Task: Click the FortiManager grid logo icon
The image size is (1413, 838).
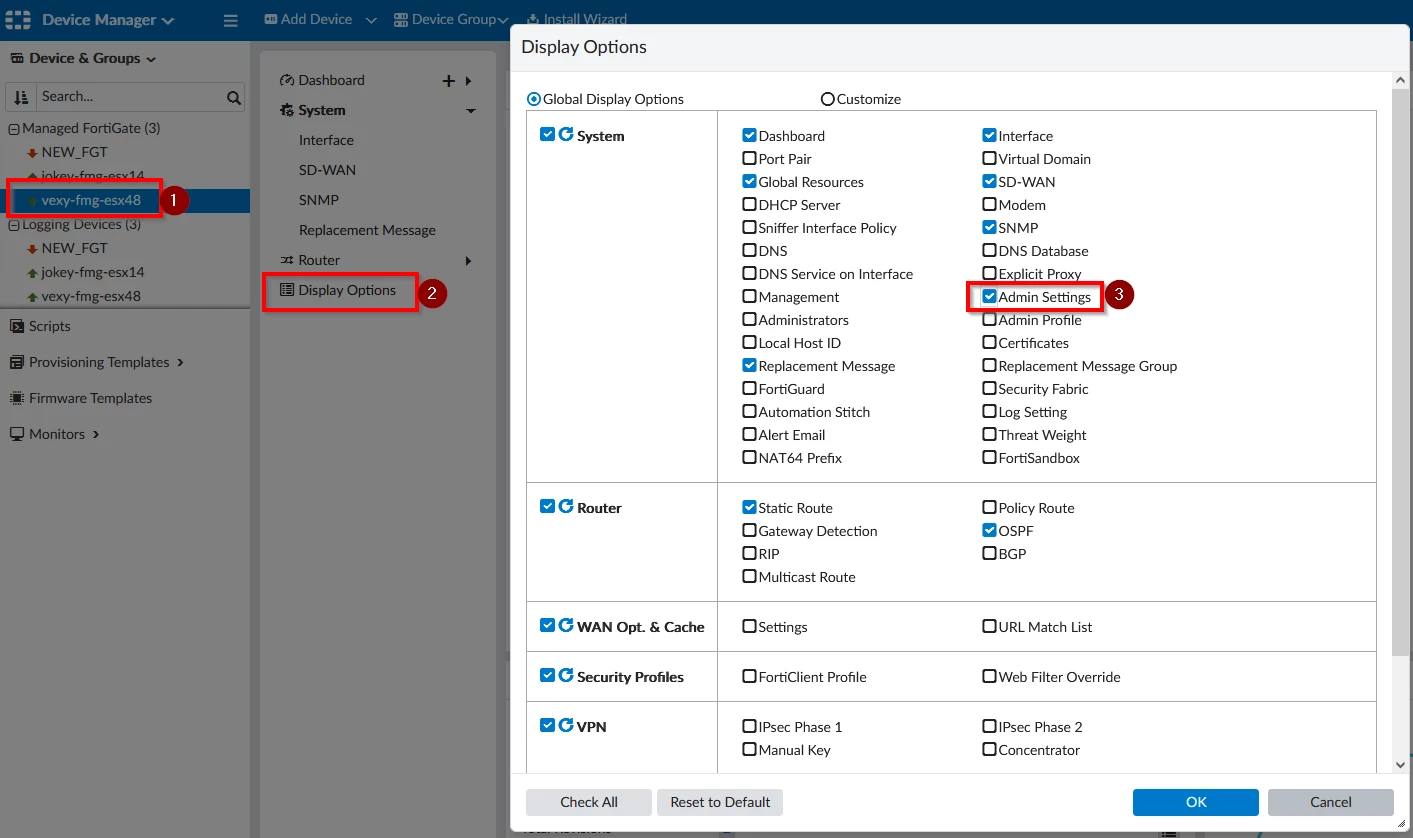Action: [20, 19]
